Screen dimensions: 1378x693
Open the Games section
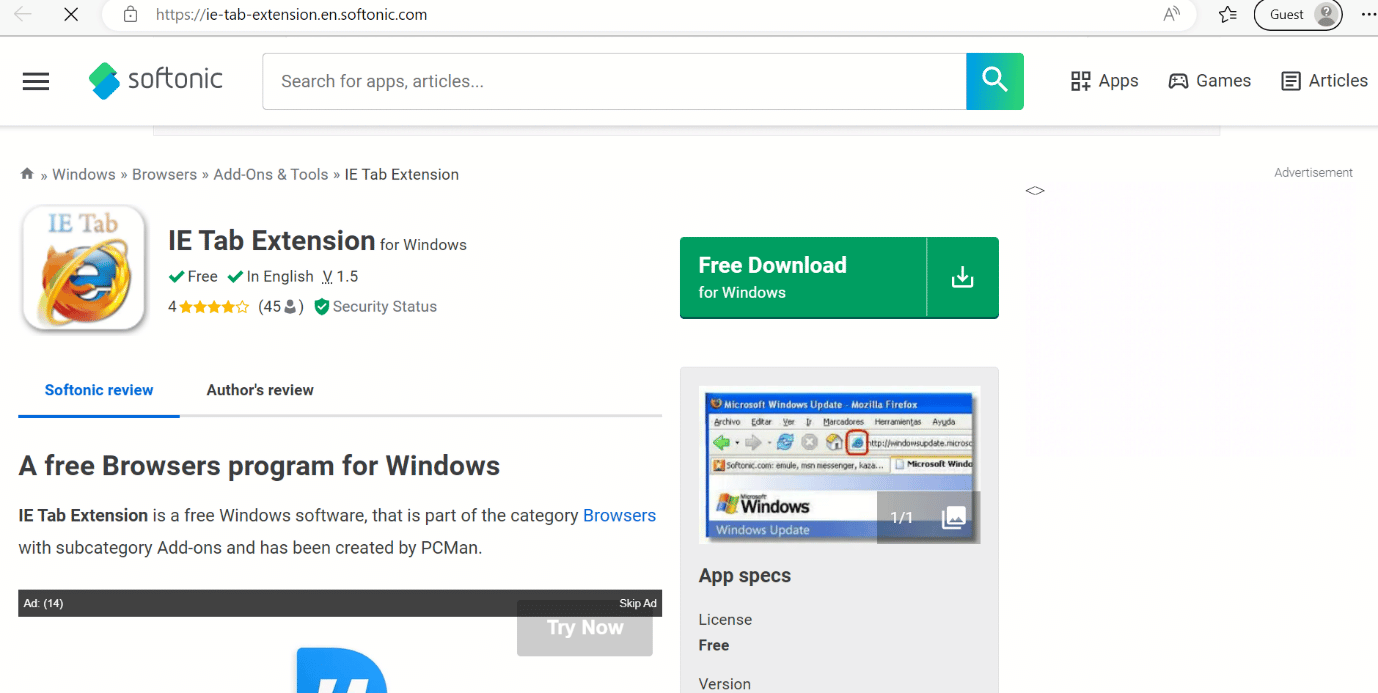[x=1209, y=81]
